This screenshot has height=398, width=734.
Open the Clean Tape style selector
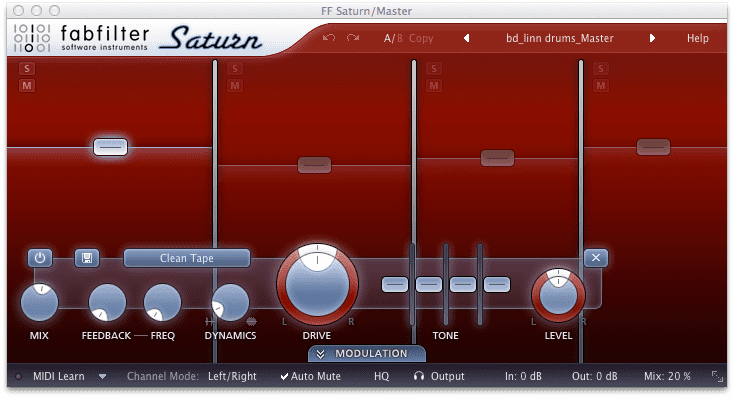187,258
